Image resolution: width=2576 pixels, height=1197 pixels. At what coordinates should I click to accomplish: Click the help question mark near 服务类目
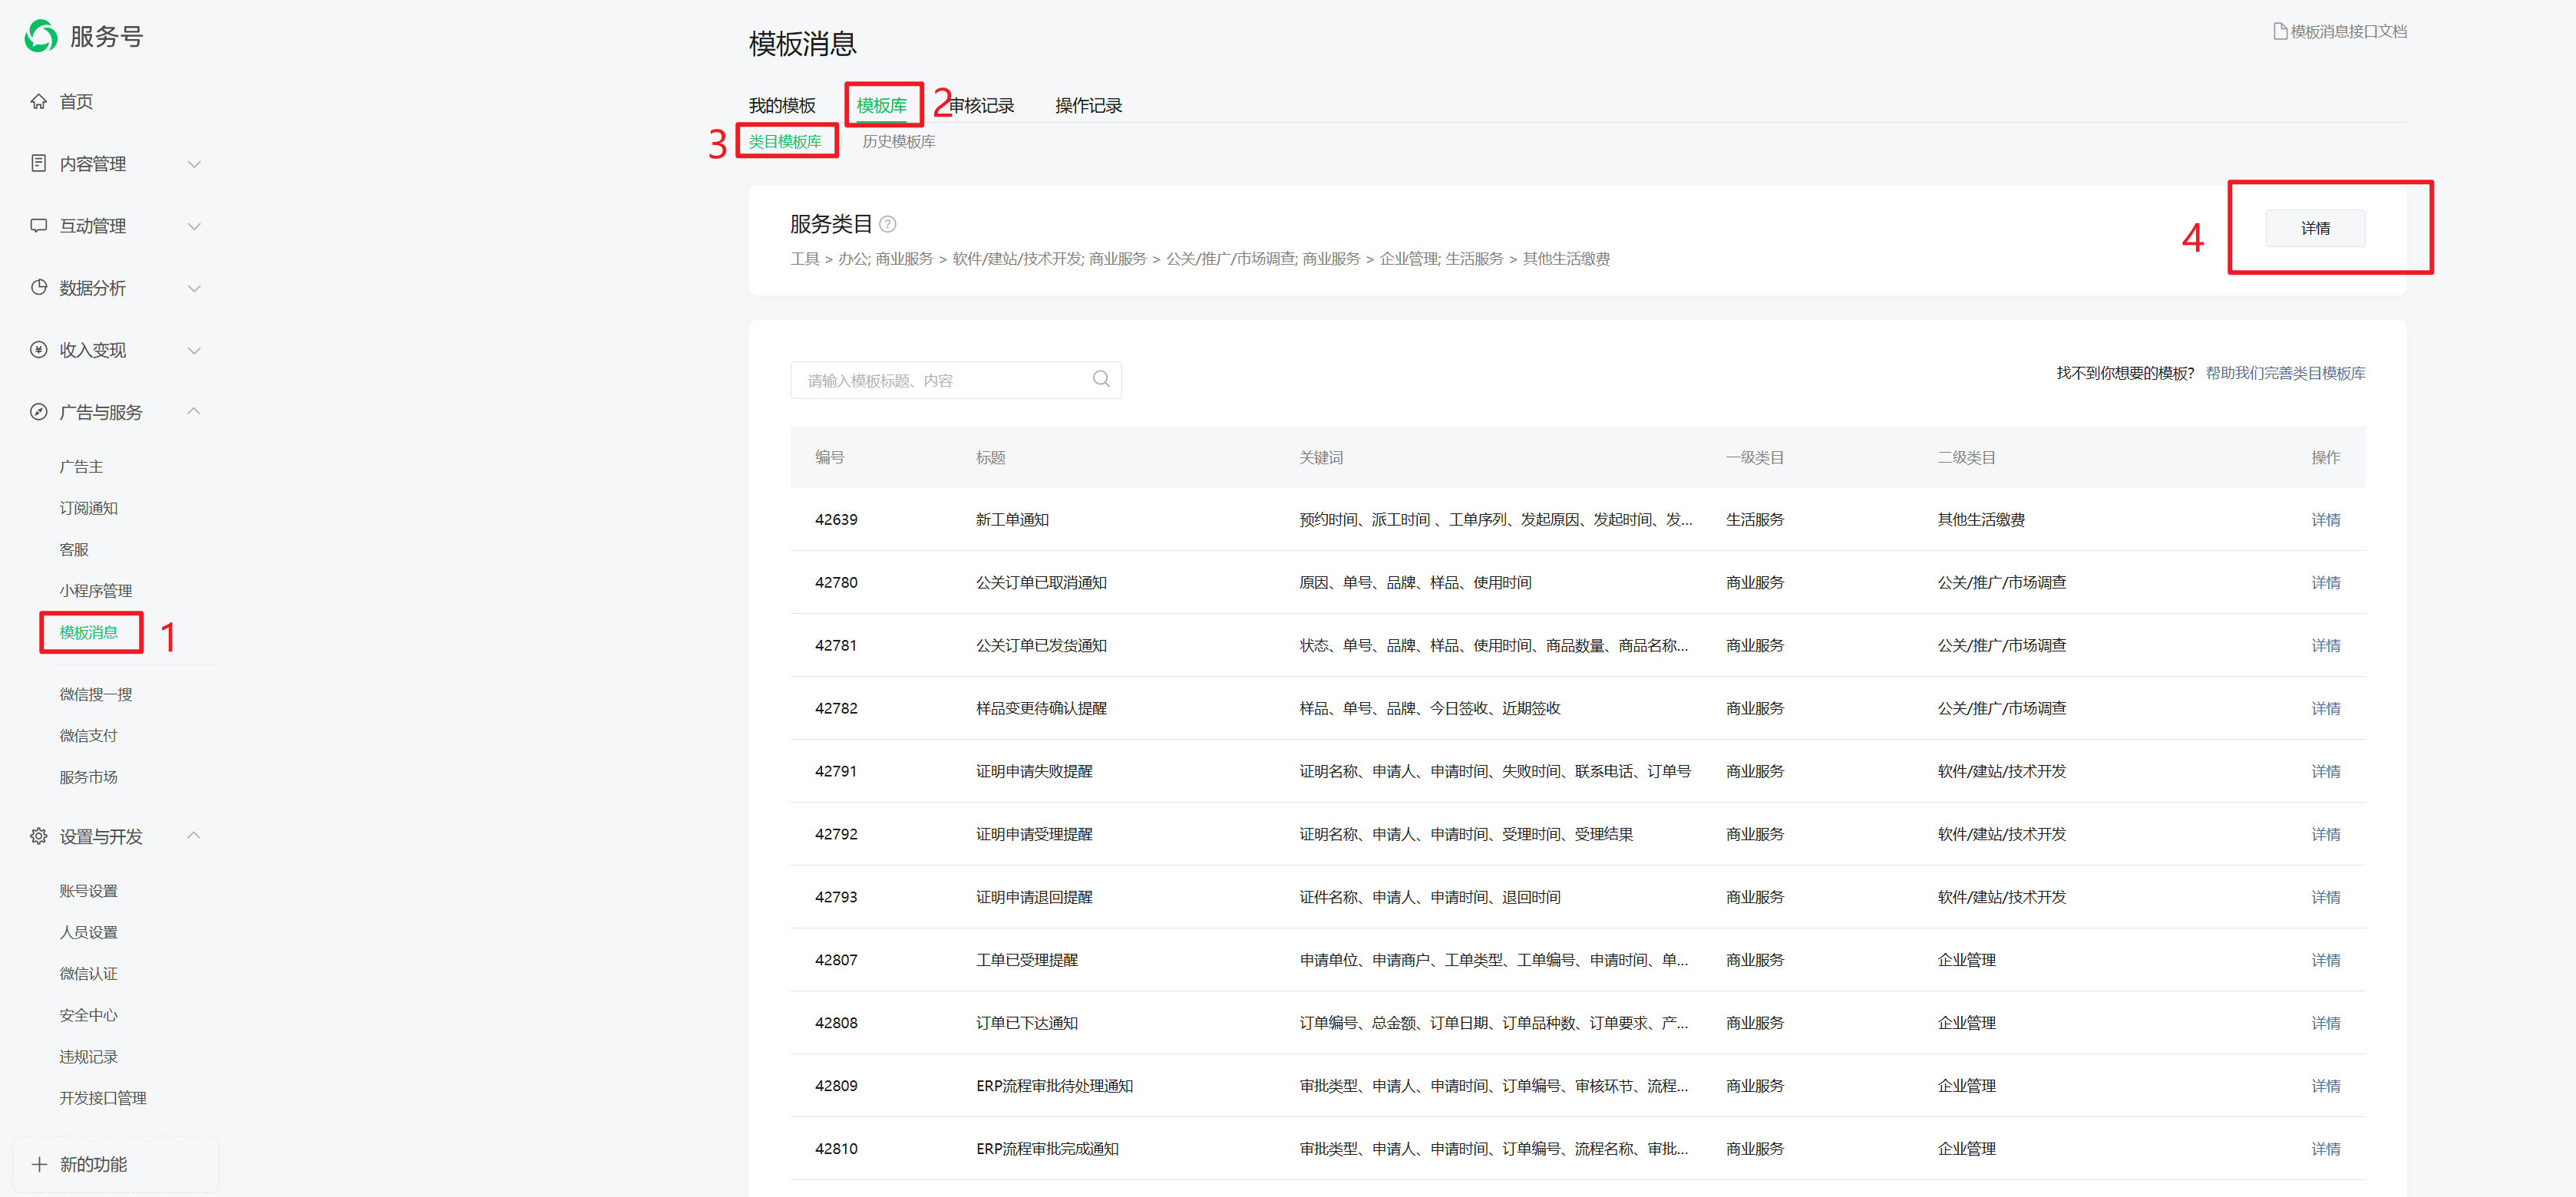pos(887,224)
